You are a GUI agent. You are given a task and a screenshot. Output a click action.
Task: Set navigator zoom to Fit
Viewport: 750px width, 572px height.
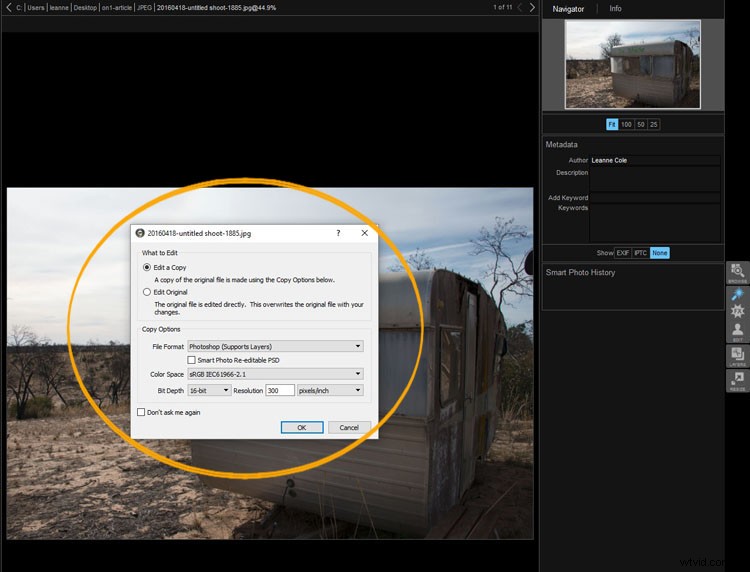click(x=612, y=124)
